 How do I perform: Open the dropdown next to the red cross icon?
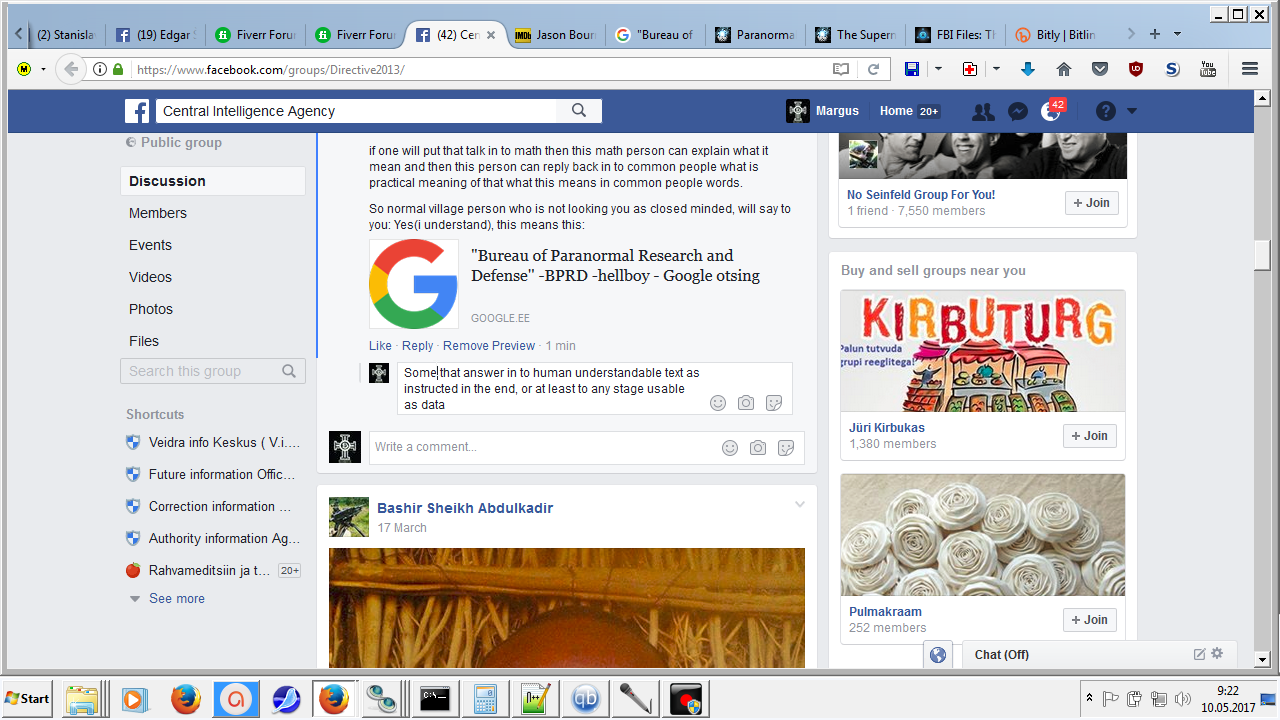(996, 69)
